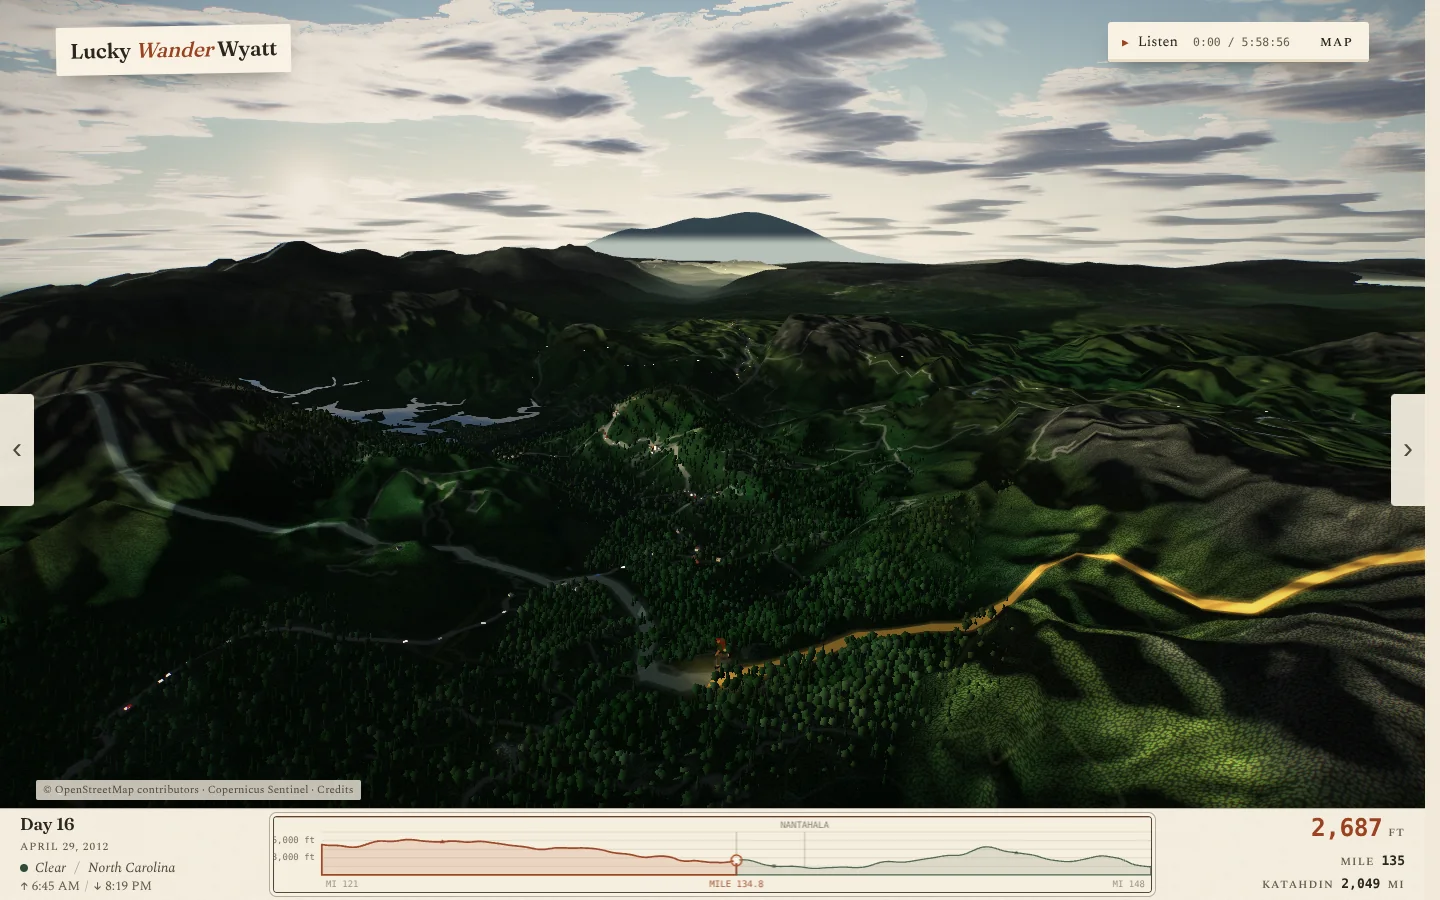This screenshot has width=1440, height=900.
Task: Click the 2,687 FT elevation readout
Action: pos(1357,828)
